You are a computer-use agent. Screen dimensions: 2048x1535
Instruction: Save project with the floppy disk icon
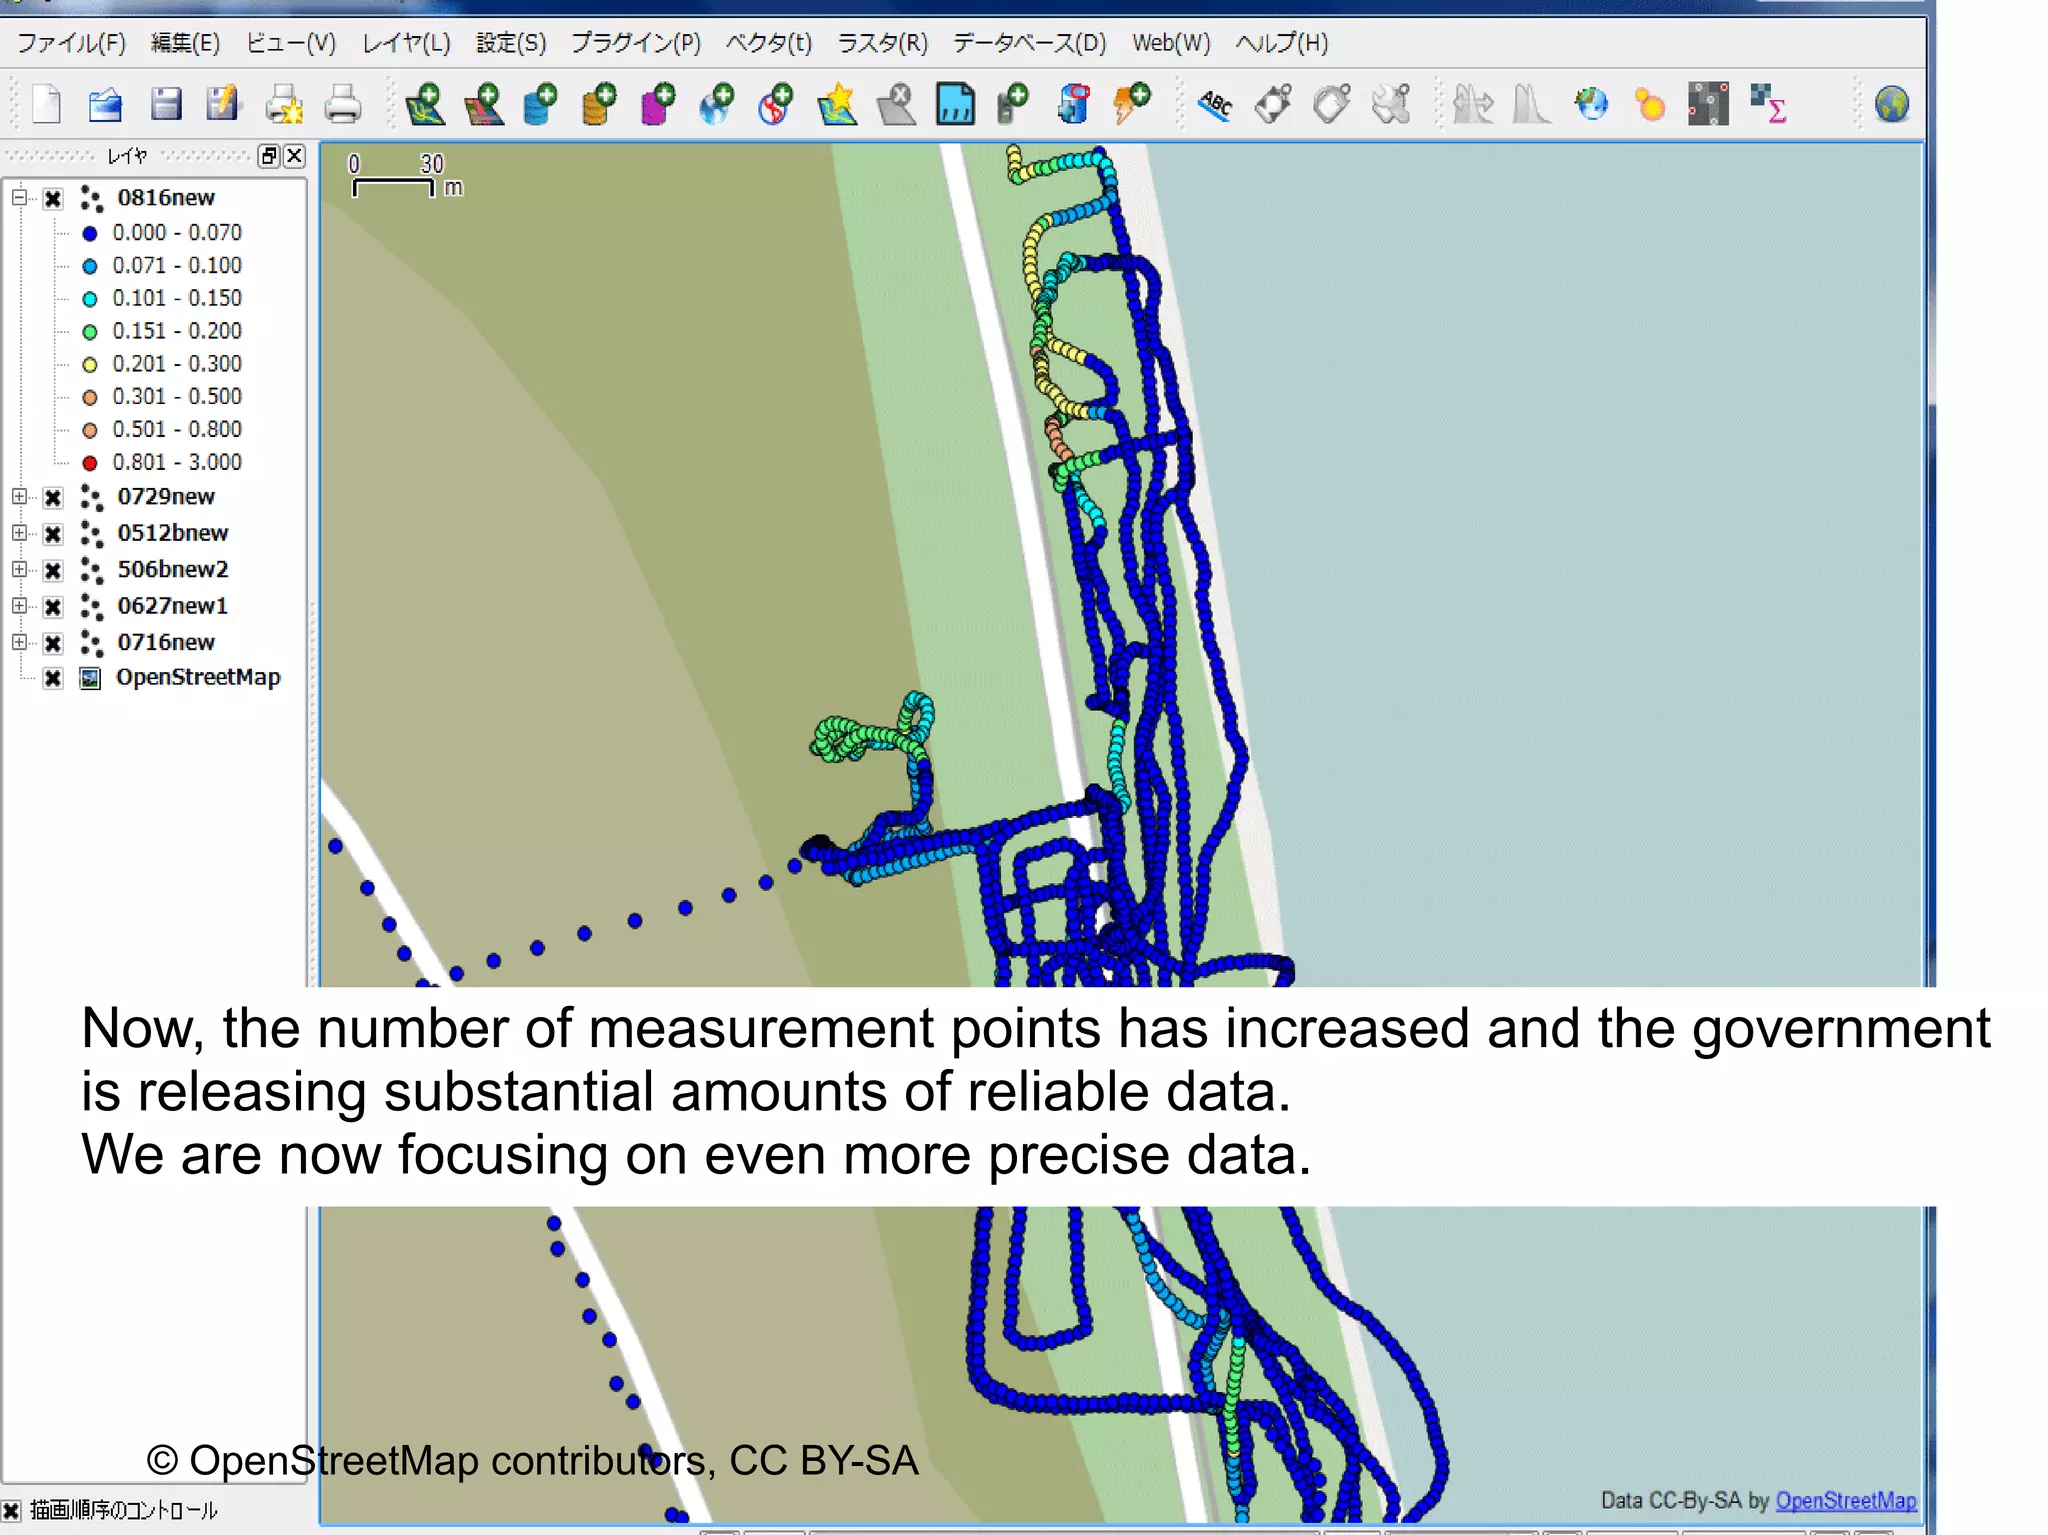pos(165,104)
